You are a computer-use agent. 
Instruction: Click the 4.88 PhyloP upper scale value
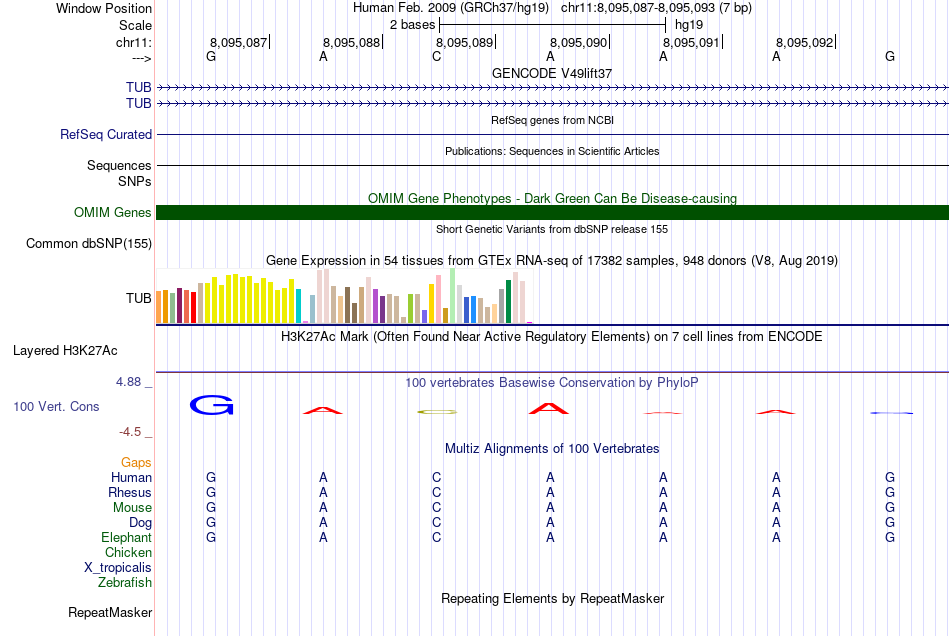click(128, 382)
